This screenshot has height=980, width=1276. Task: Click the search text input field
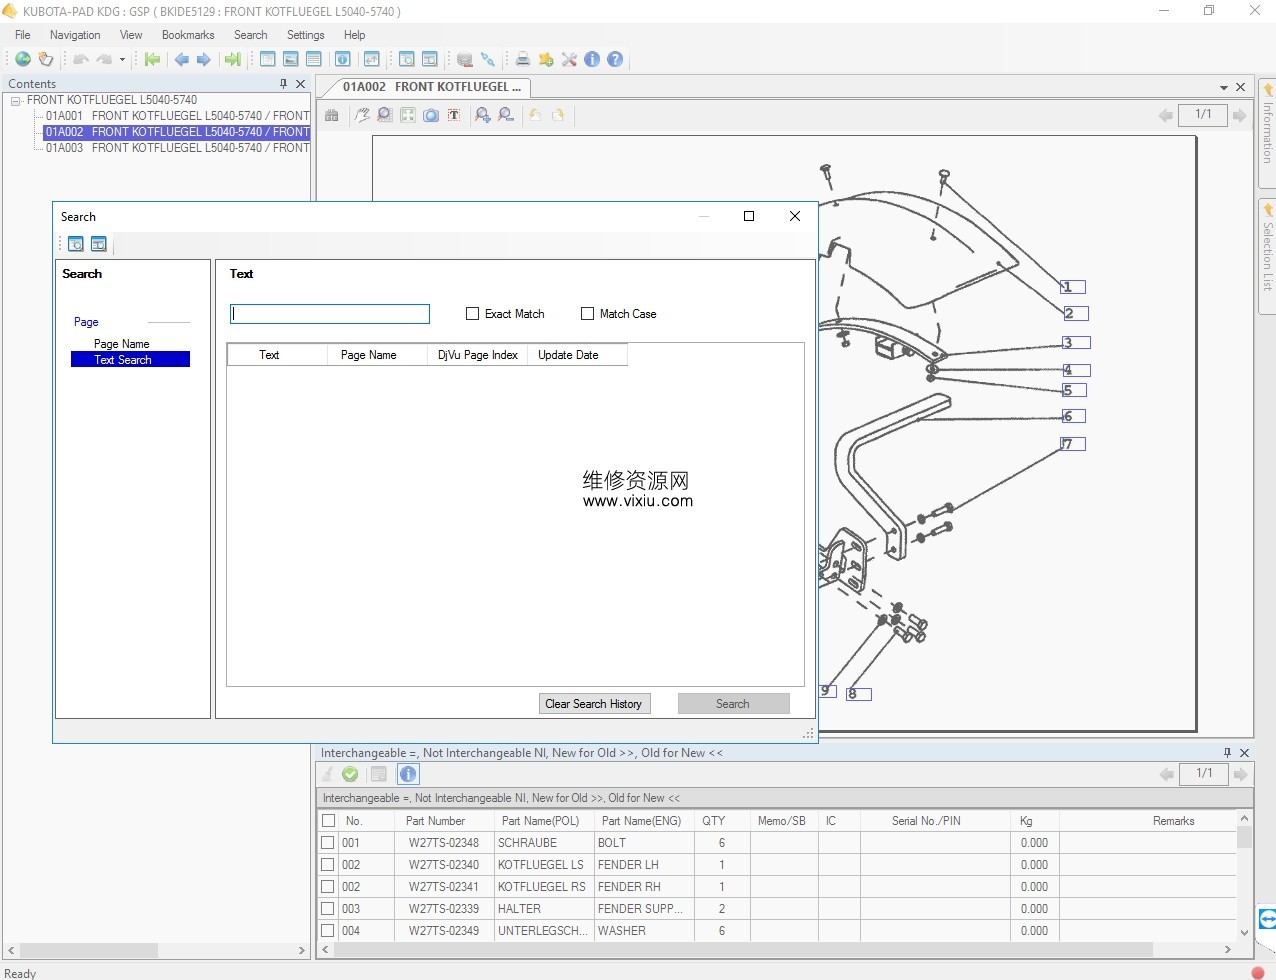click(330, 314)
